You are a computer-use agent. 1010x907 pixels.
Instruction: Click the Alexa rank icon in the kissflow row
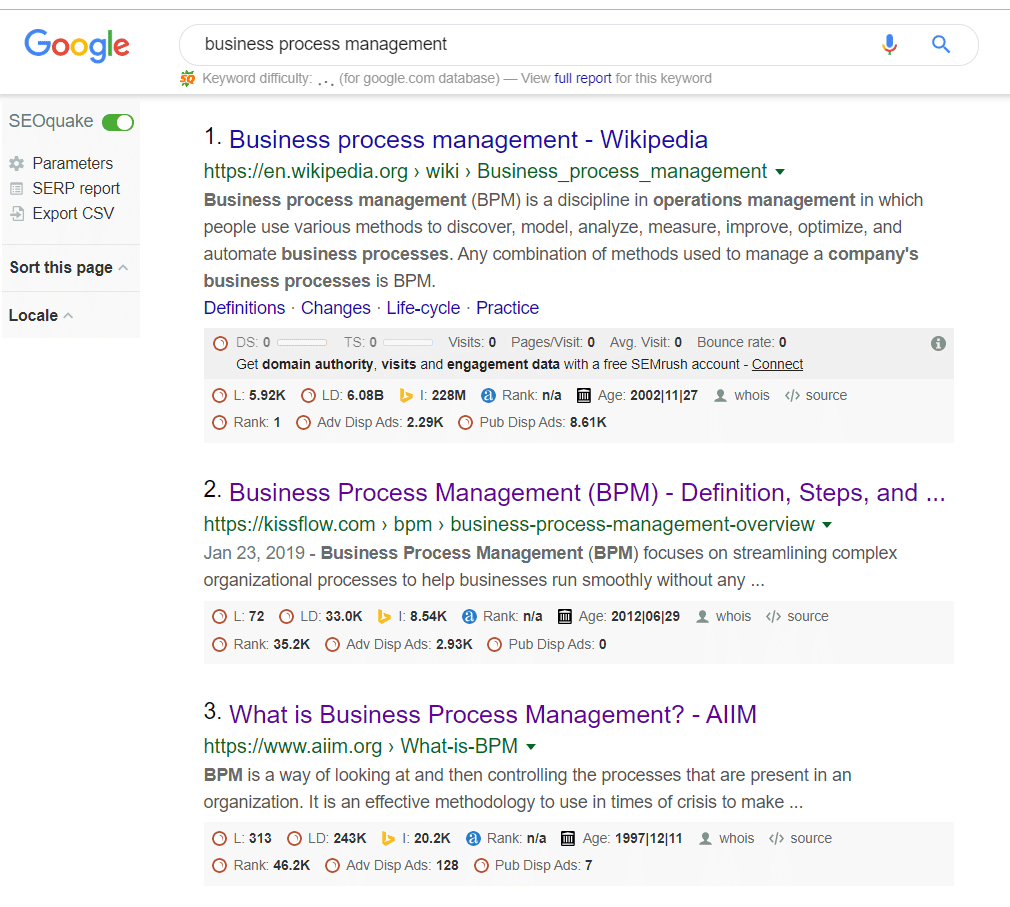[x=470, y=616]
